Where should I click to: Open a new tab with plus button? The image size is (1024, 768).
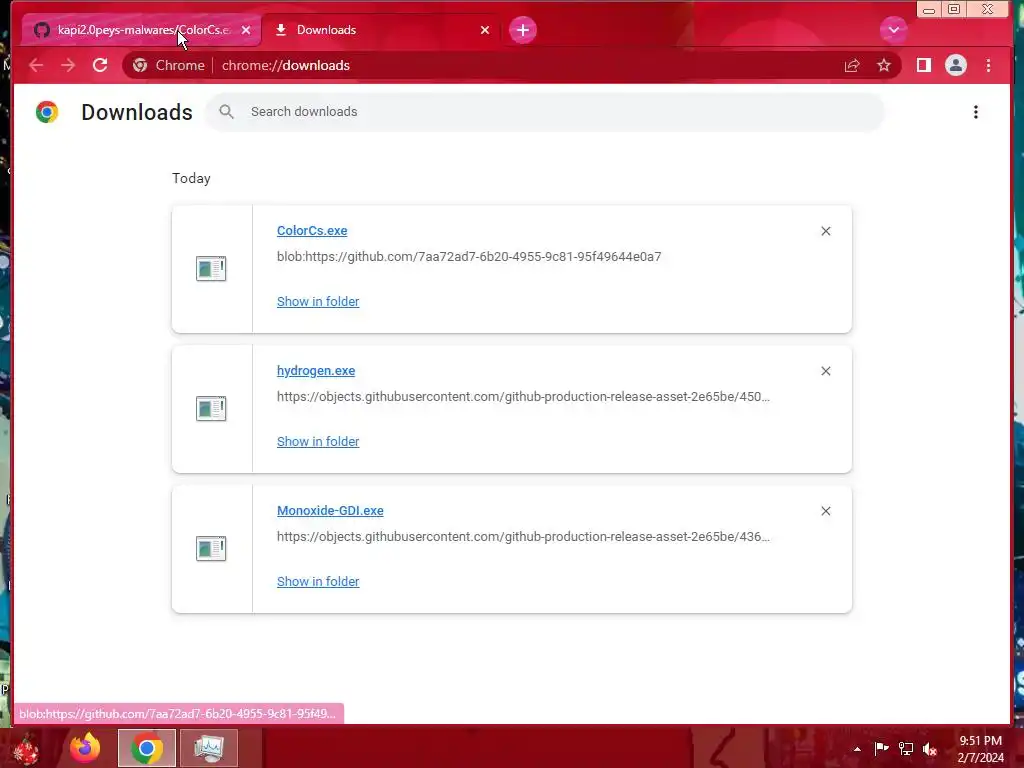point(522,30)
